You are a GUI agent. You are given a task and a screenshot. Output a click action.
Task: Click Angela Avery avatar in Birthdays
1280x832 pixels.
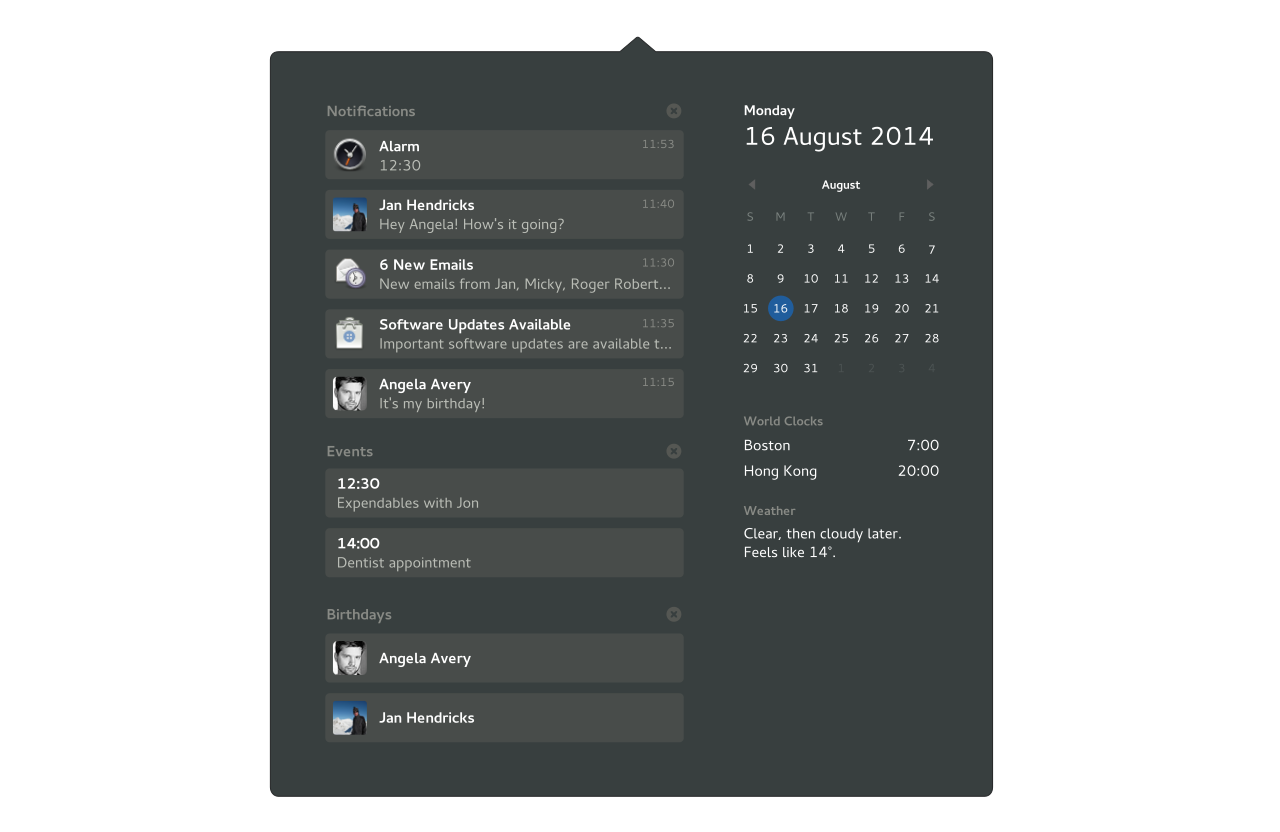pyautogui.click(x=350, y=658)
